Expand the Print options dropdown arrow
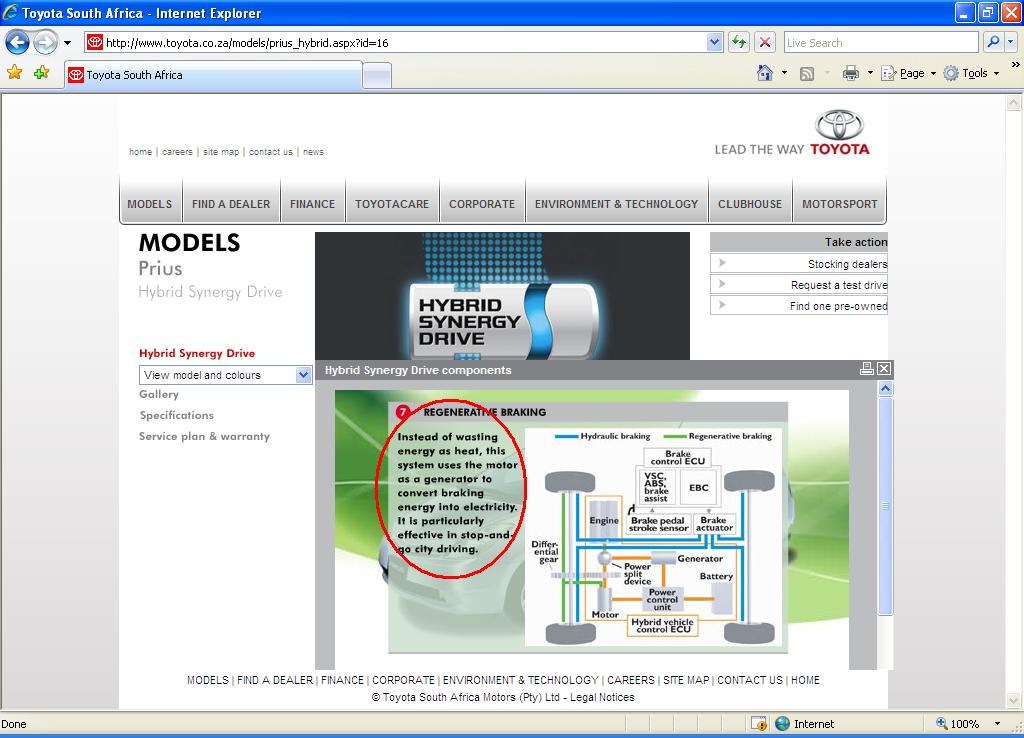 870,73
